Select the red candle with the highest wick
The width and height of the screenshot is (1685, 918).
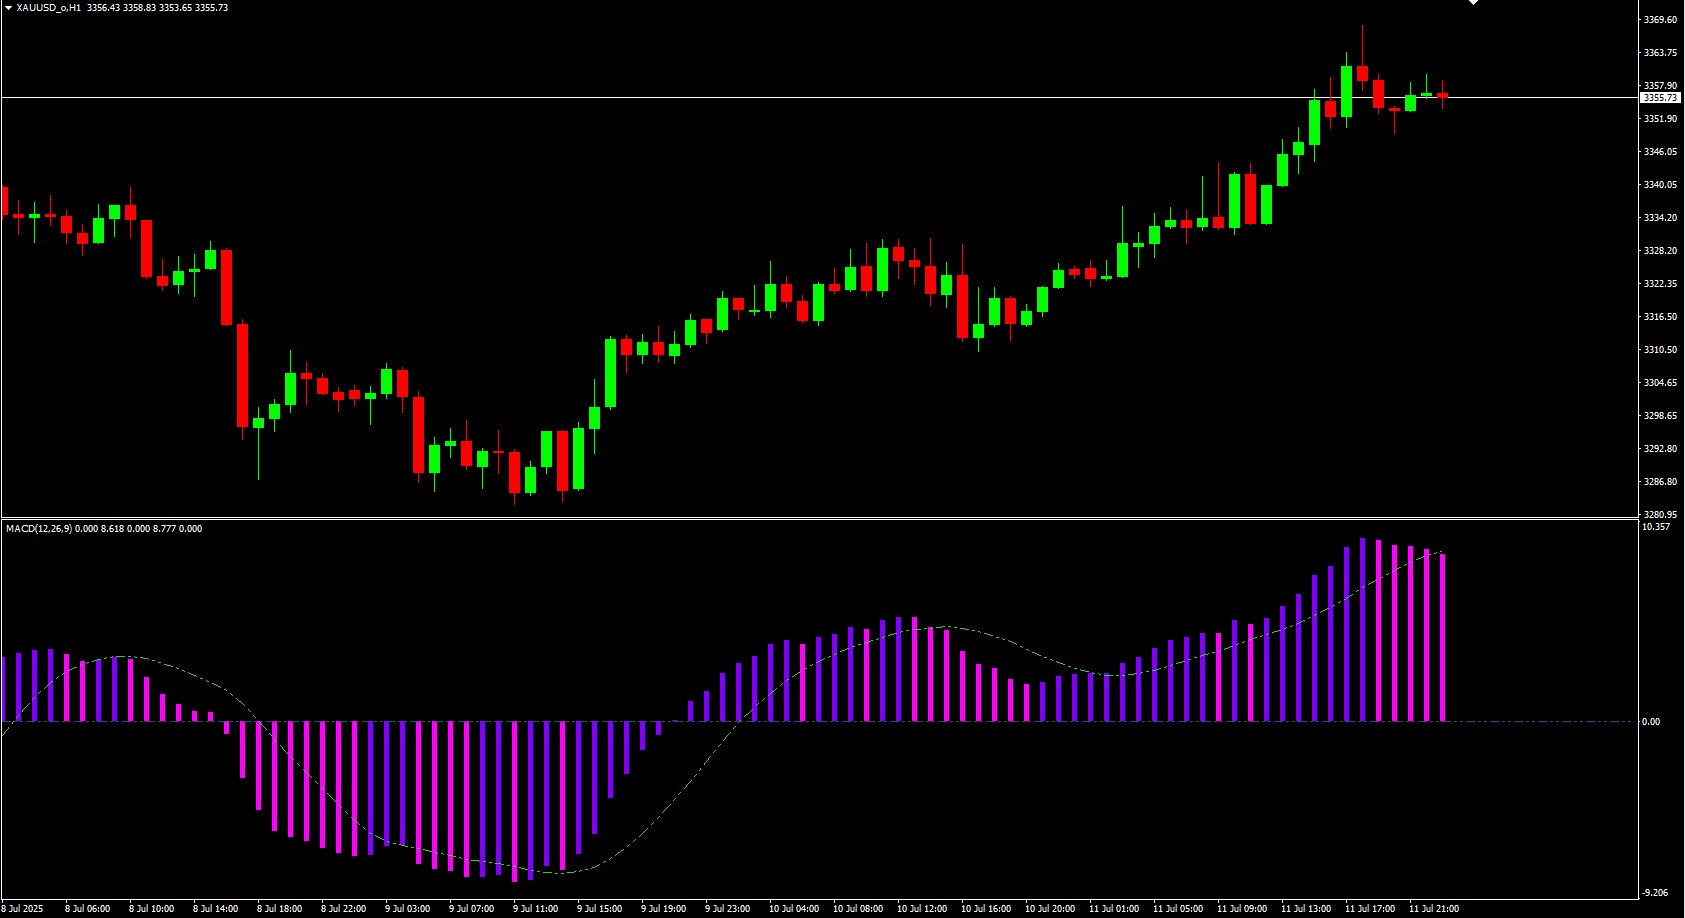1362,73
